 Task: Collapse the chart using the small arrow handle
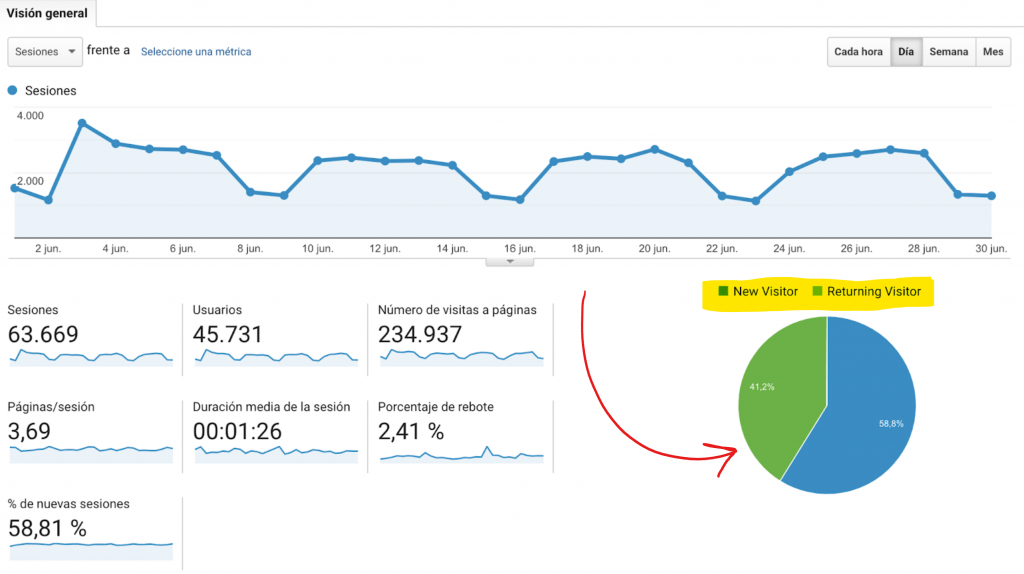click(510, 262)
